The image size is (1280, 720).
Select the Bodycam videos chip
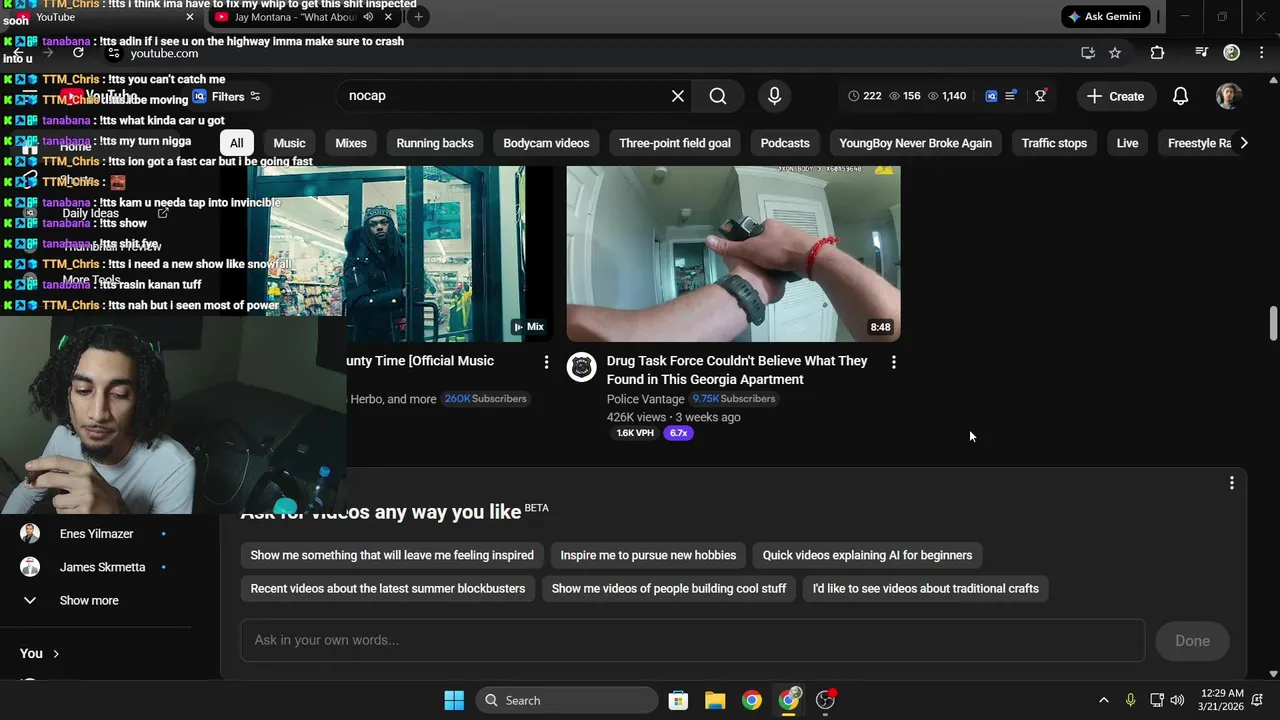click(x=546, y=143)
